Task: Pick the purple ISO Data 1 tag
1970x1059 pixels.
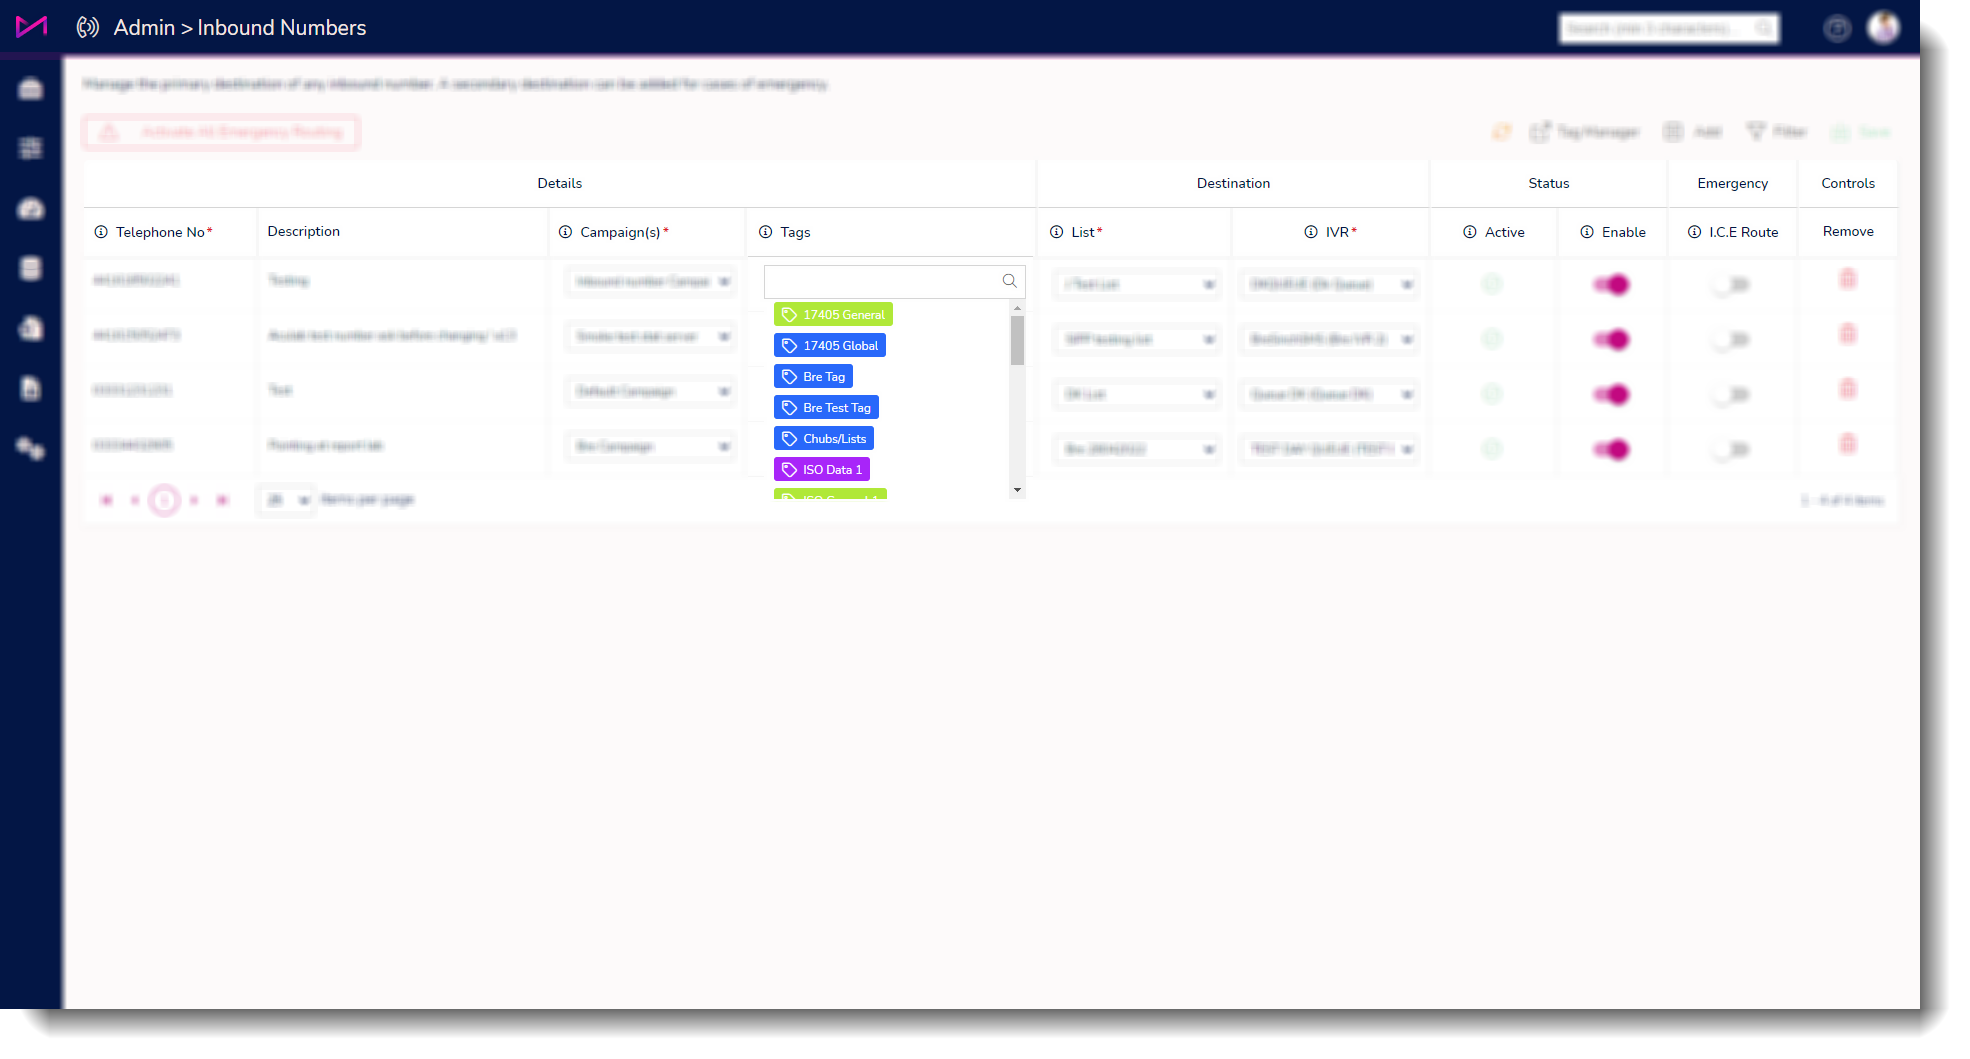Action: click(822, 470)
